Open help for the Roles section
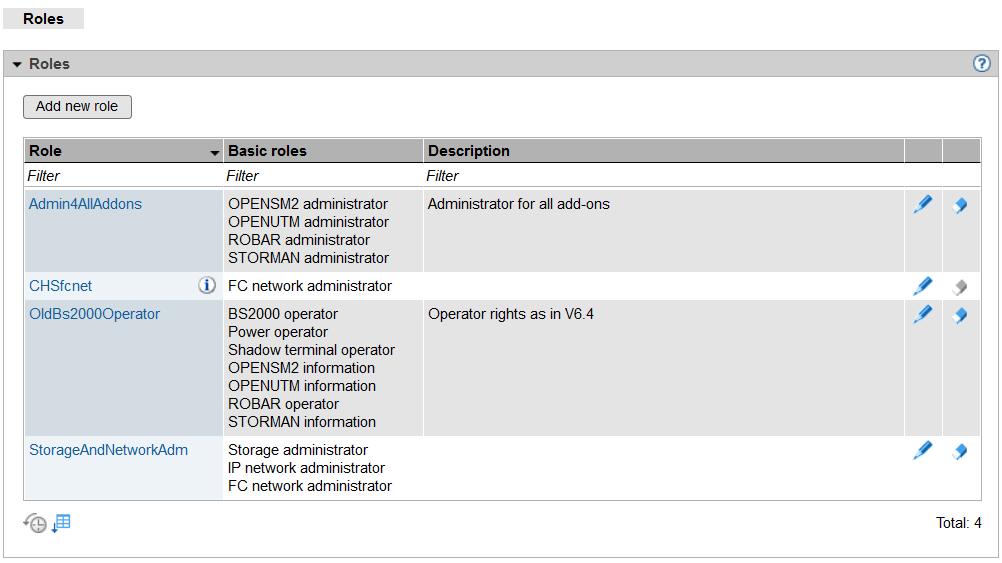The height and width of the screenshot is (563, 1002). (x=981, y=64)
